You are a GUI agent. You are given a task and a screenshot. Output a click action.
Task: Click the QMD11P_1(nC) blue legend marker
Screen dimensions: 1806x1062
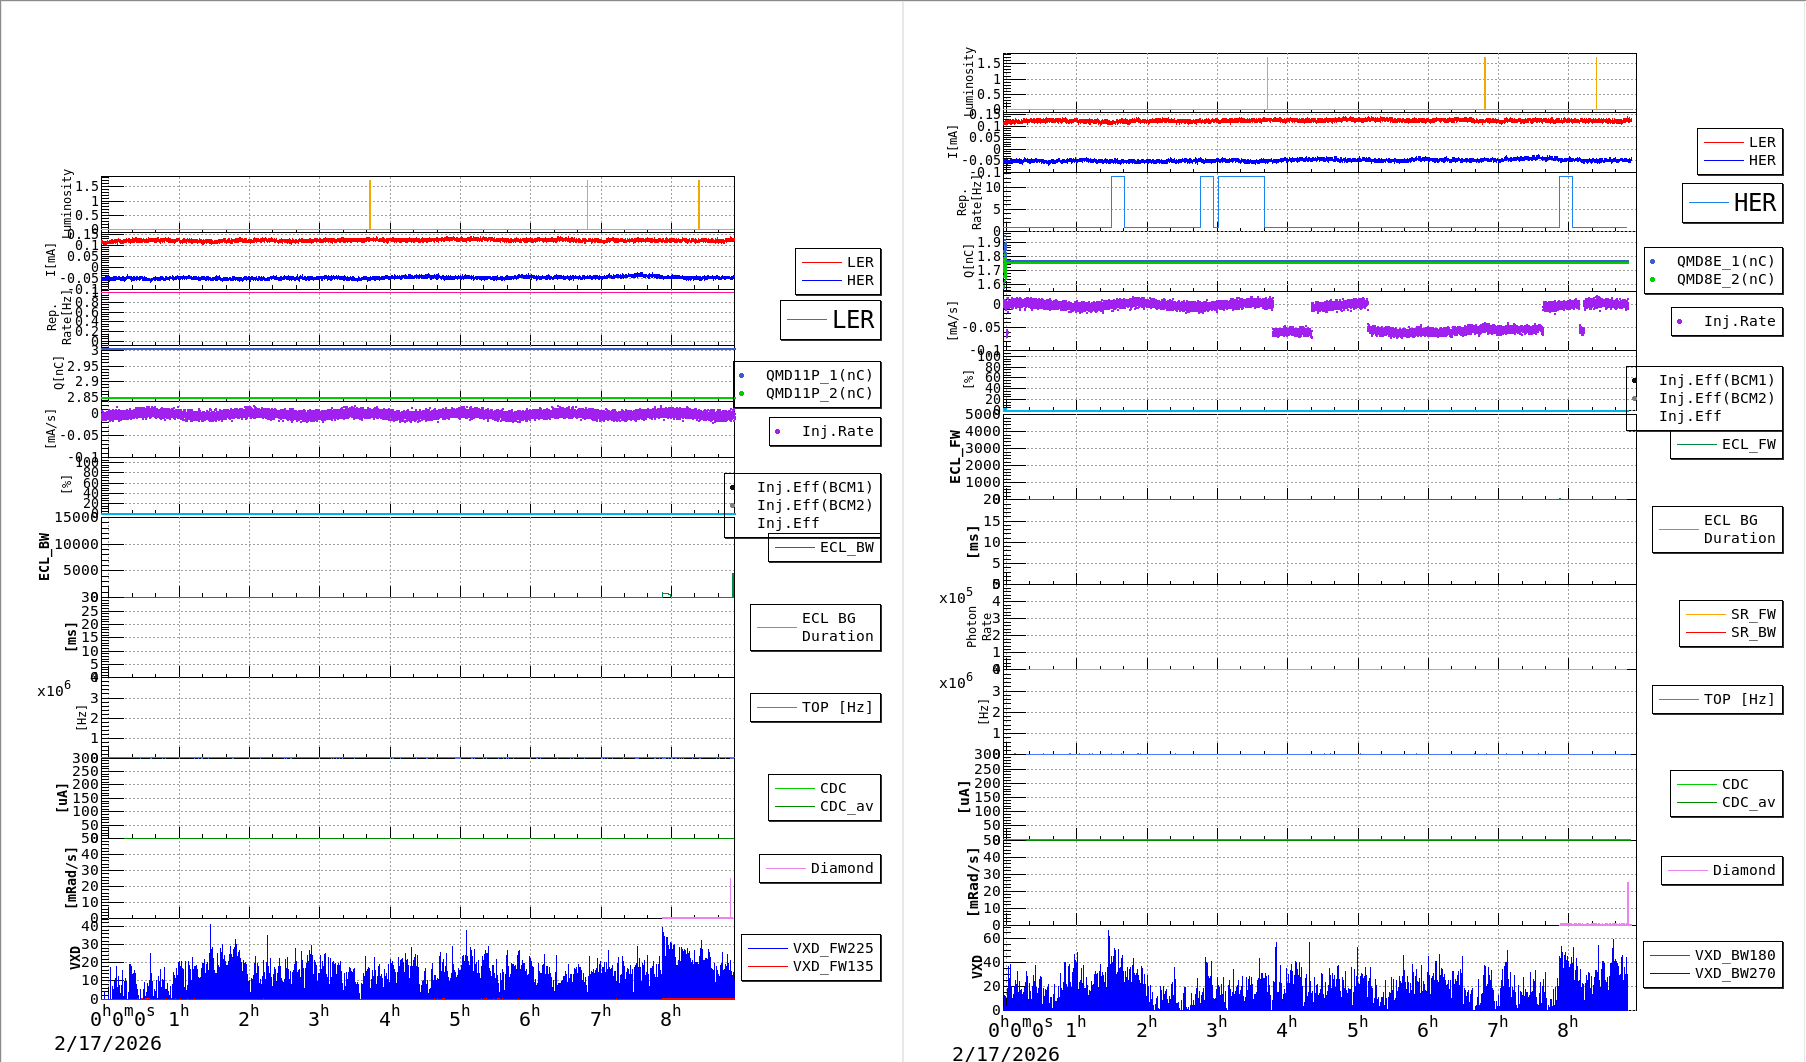(741, 376)
